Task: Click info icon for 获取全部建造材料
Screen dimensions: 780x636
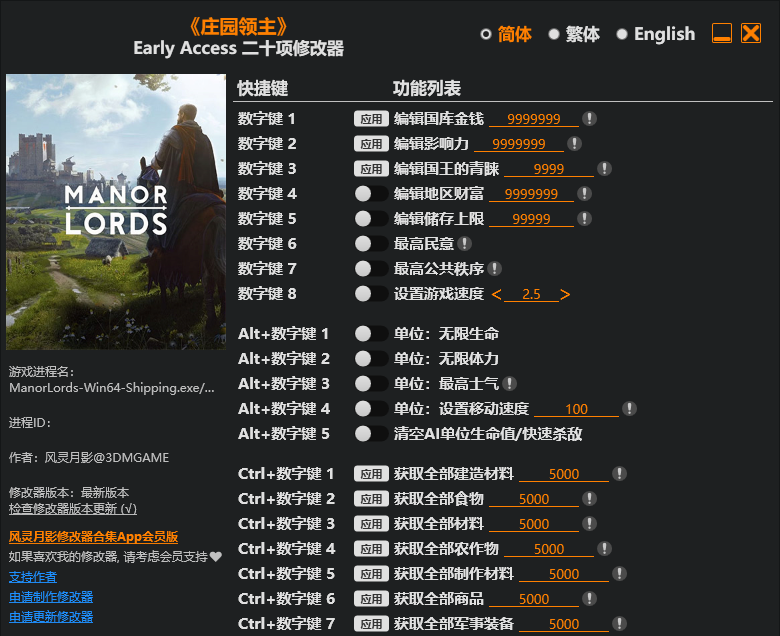Action: coord(620,474)
